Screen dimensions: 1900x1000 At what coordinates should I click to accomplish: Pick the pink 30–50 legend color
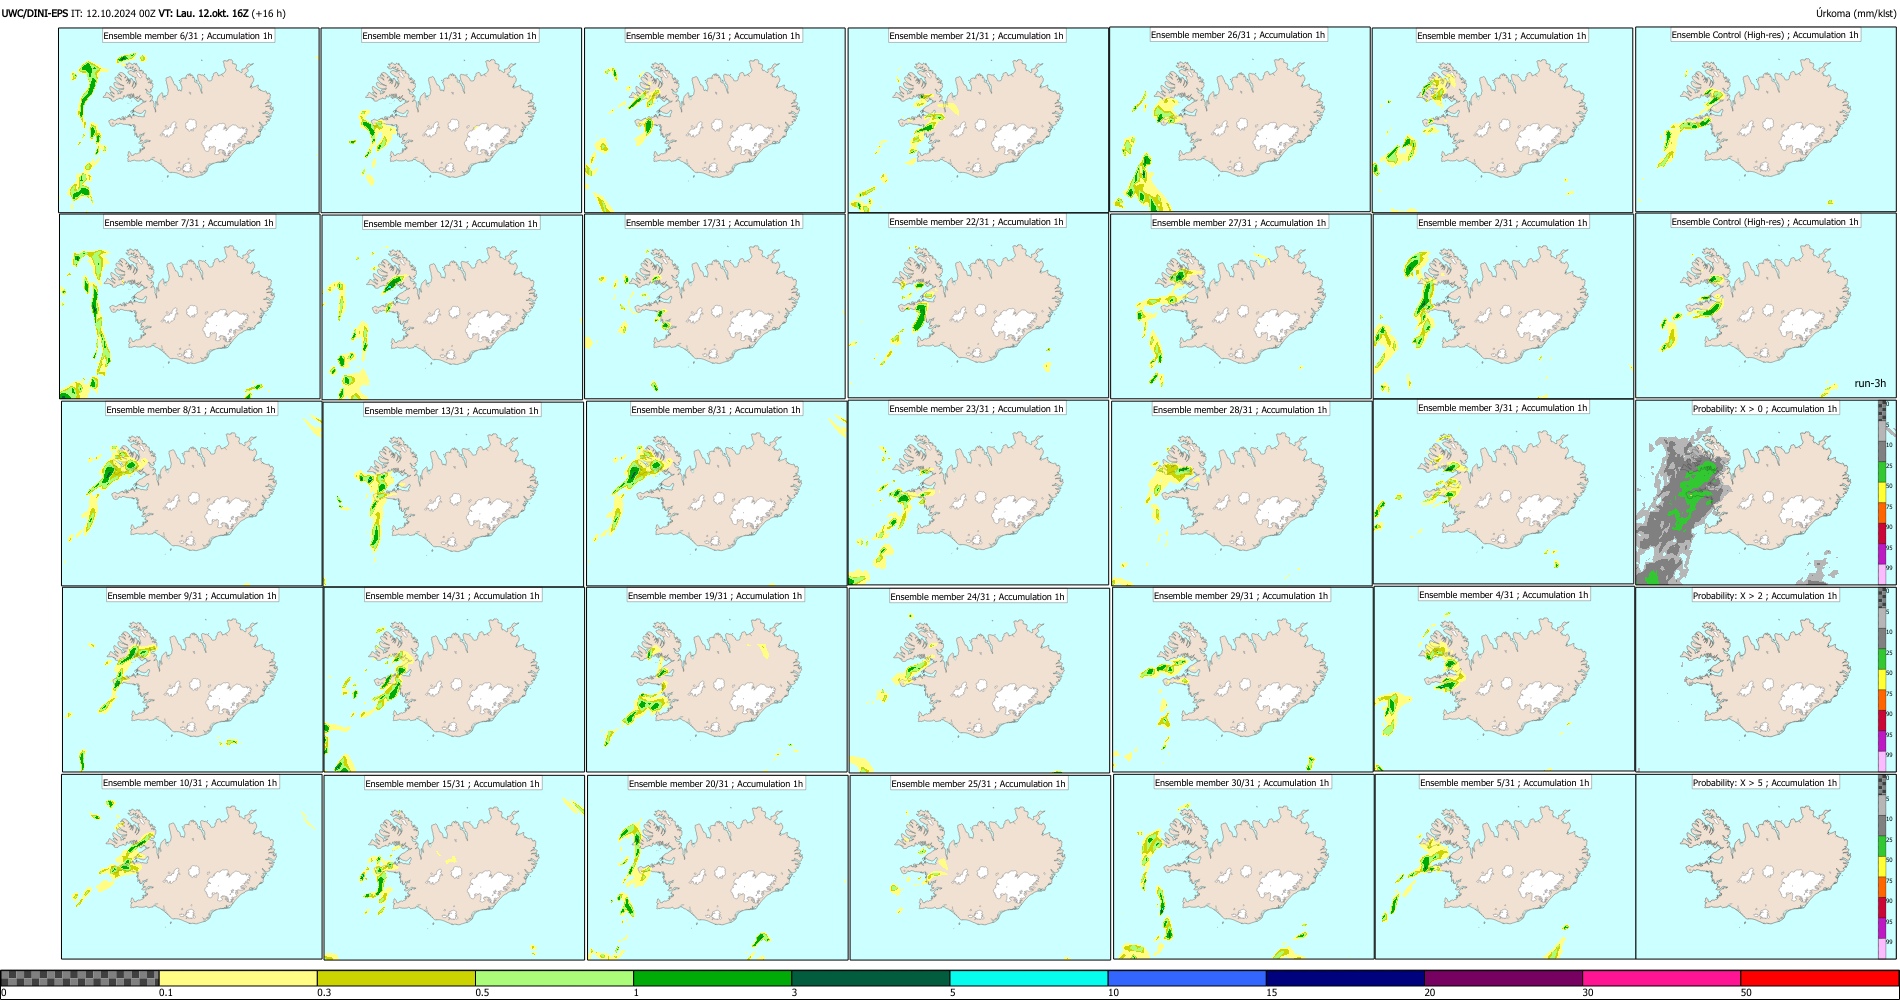[x=1661, y=978]
